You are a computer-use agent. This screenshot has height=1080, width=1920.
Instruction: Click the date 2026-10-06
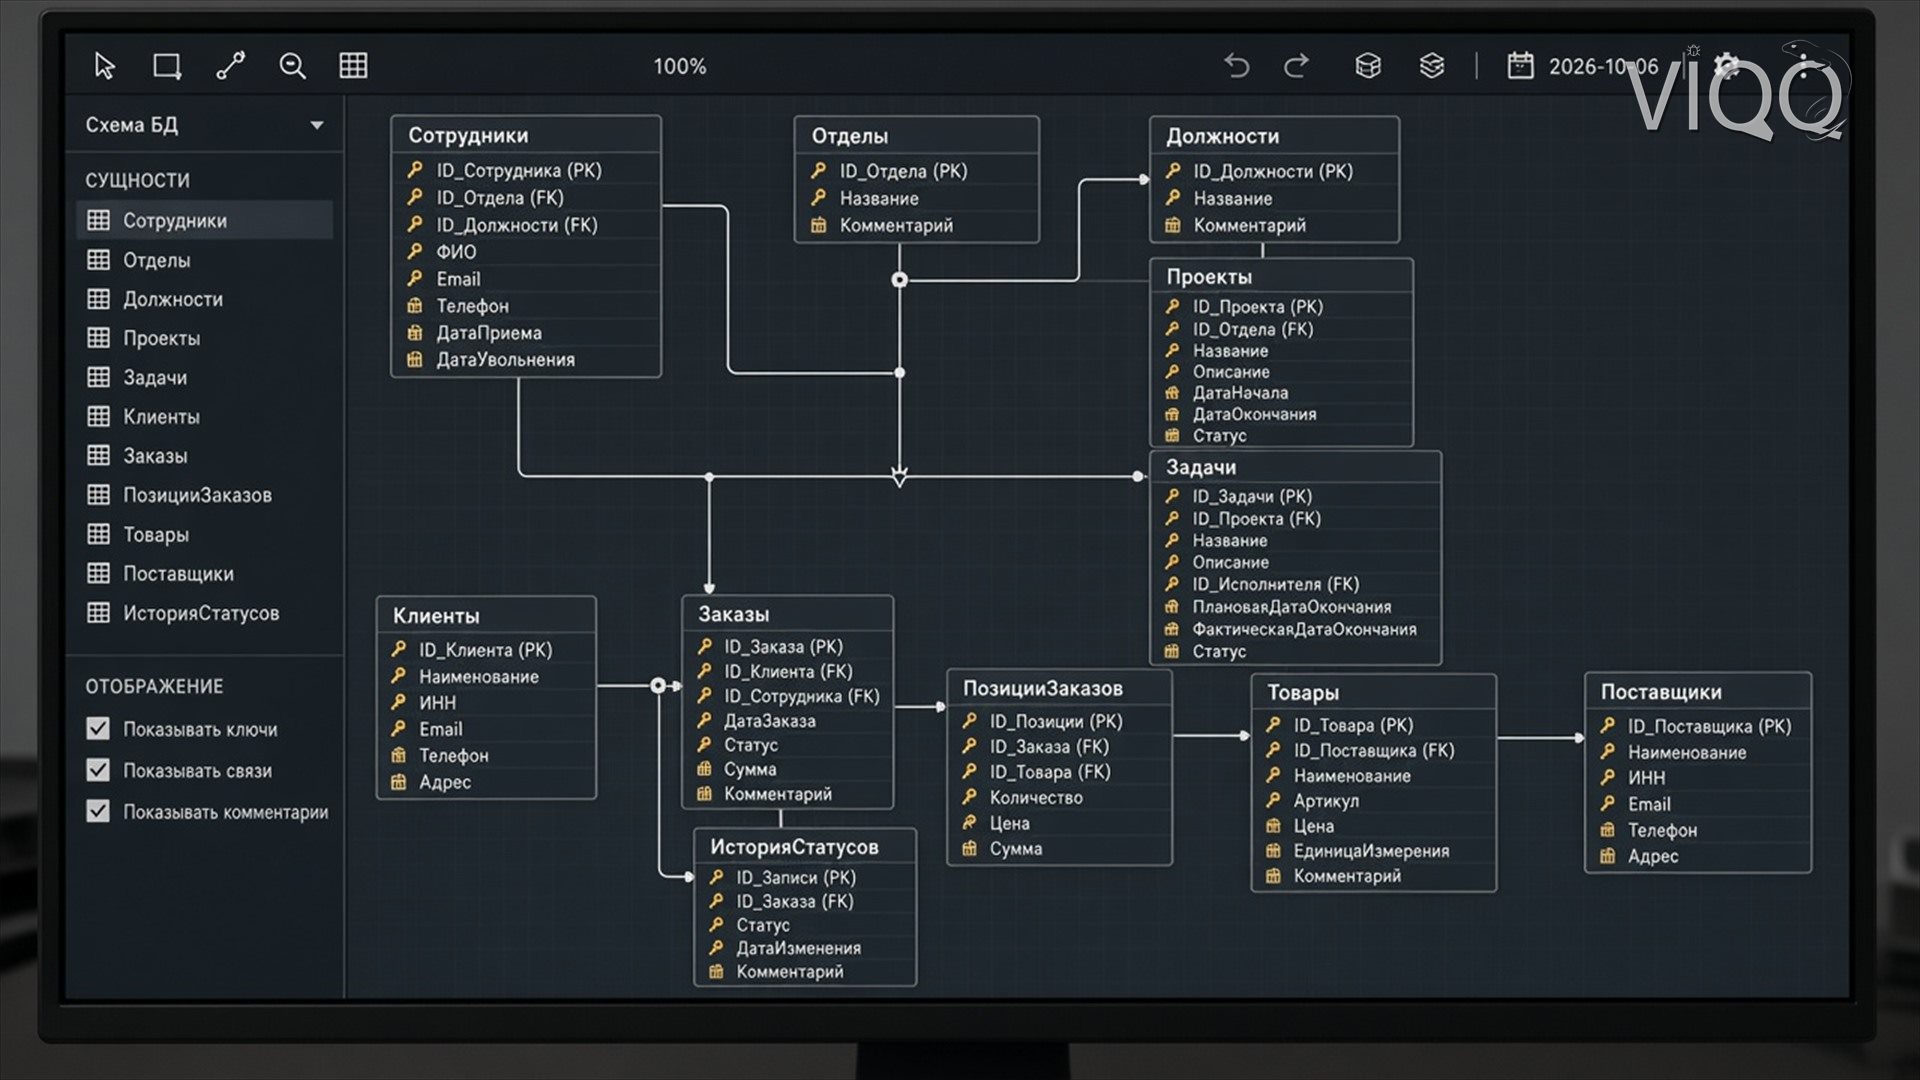(1603, 67)
